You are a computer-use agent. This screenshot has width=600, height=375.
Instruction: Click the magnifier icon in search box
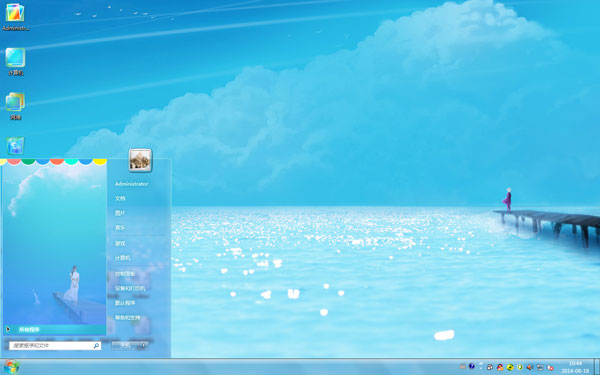pos(96,346)
